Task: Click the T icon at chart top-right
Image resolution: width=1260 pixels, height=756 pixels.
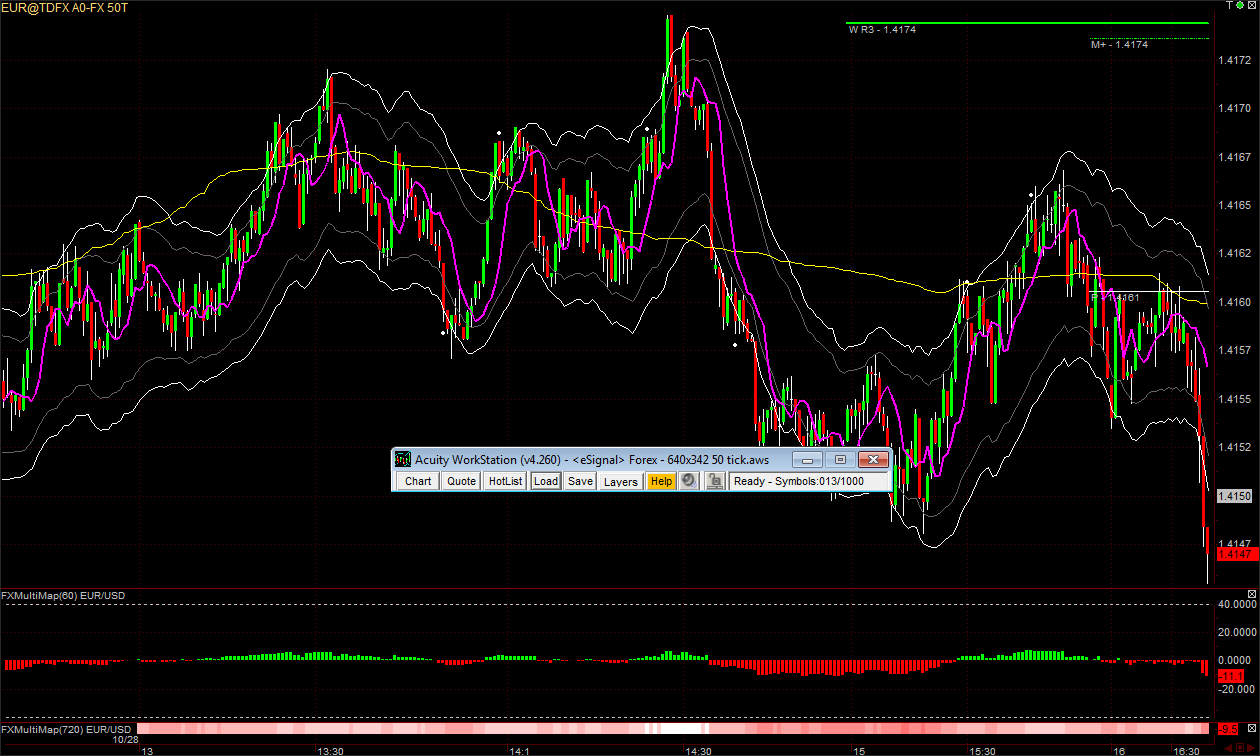Action: tap(1229, 6)
